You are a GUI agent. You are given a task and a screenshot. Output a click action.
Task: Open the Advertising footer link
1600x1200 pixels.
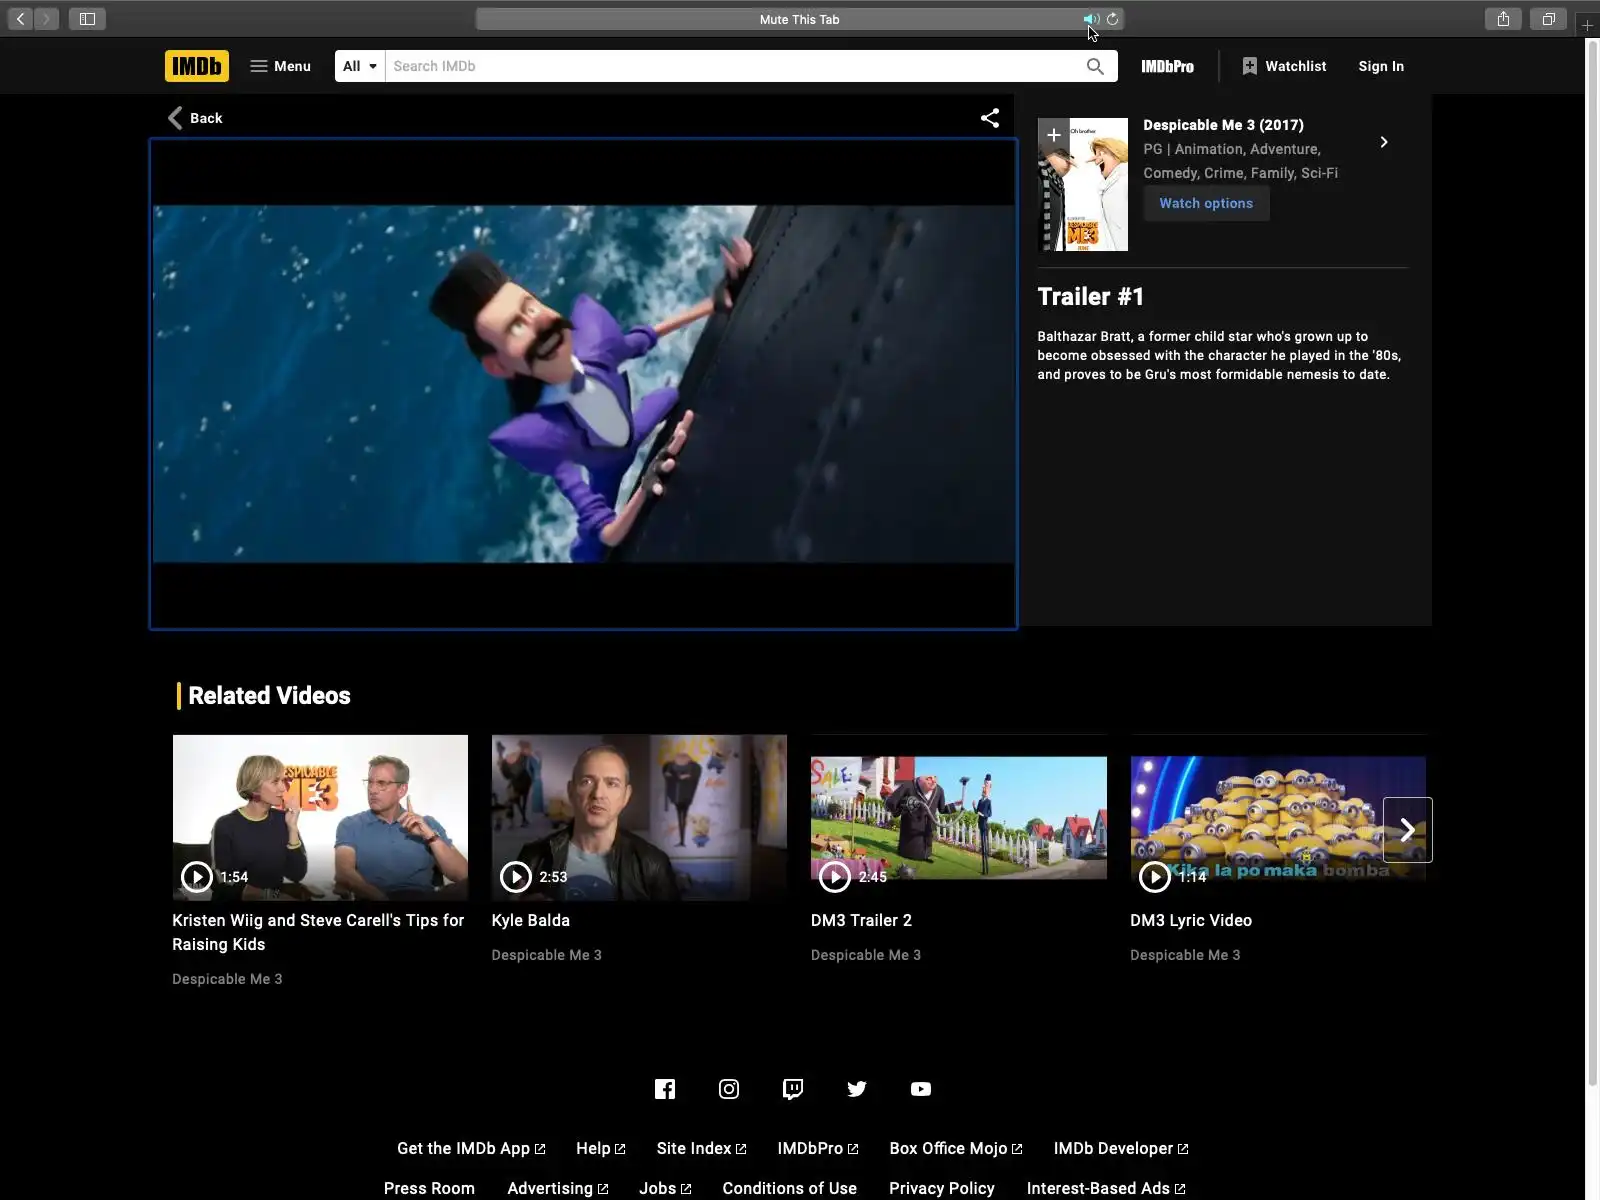pyautogui.click(x=558, y=1188)
